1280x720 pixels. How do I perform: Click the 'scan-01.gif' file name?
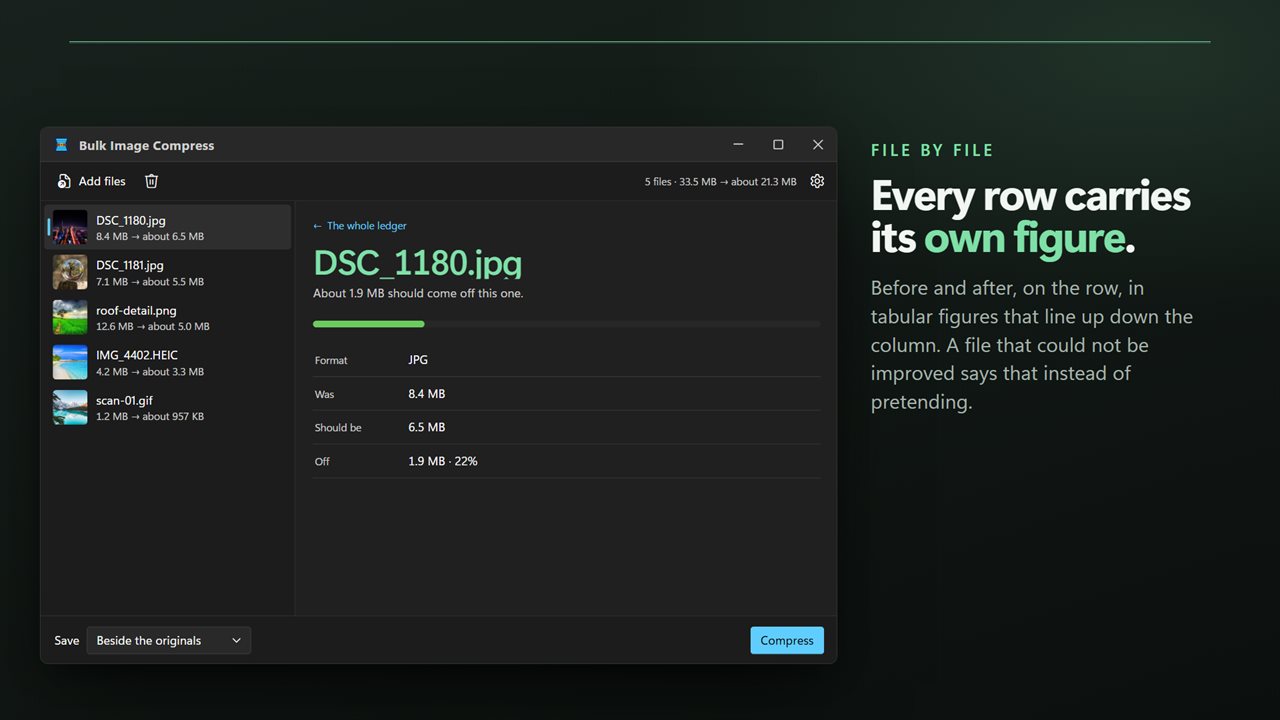pos(125,400)
